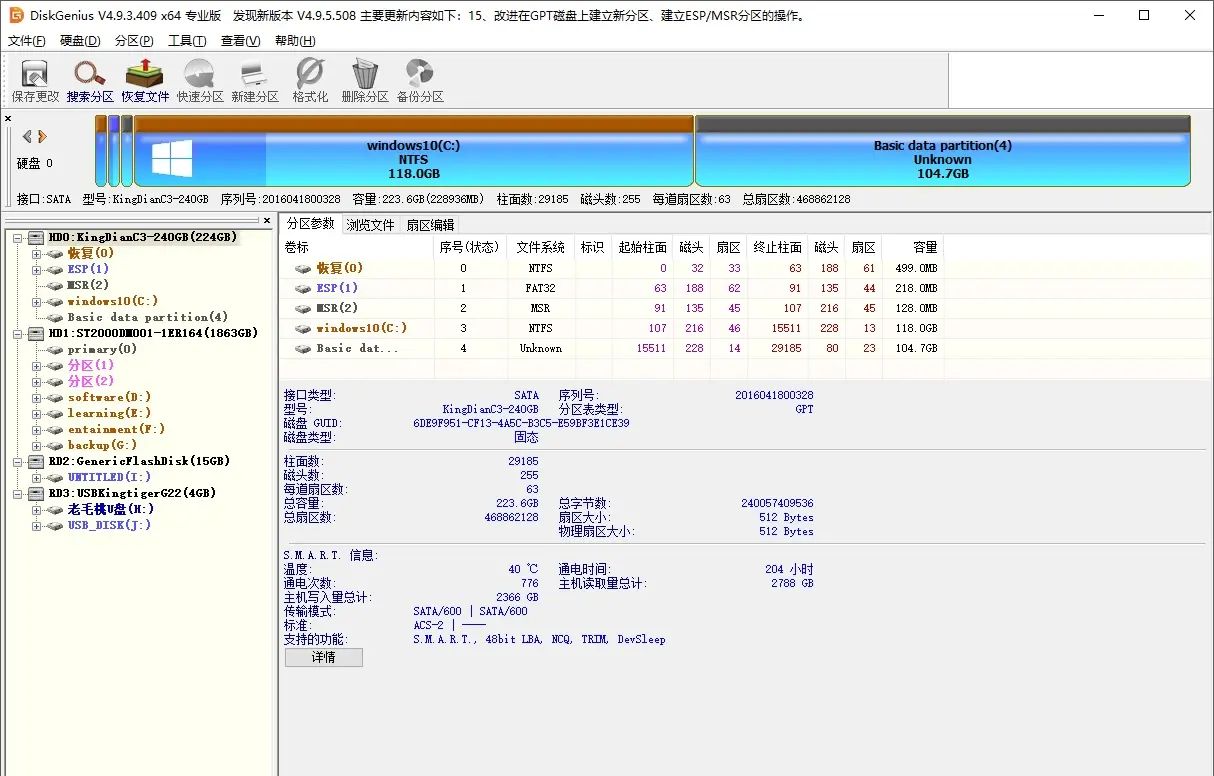This screenshot has width=1214, height=776.
Task: Launch 快速分区 (Quick Partition) from the toolbar
Action: [198, 80]
